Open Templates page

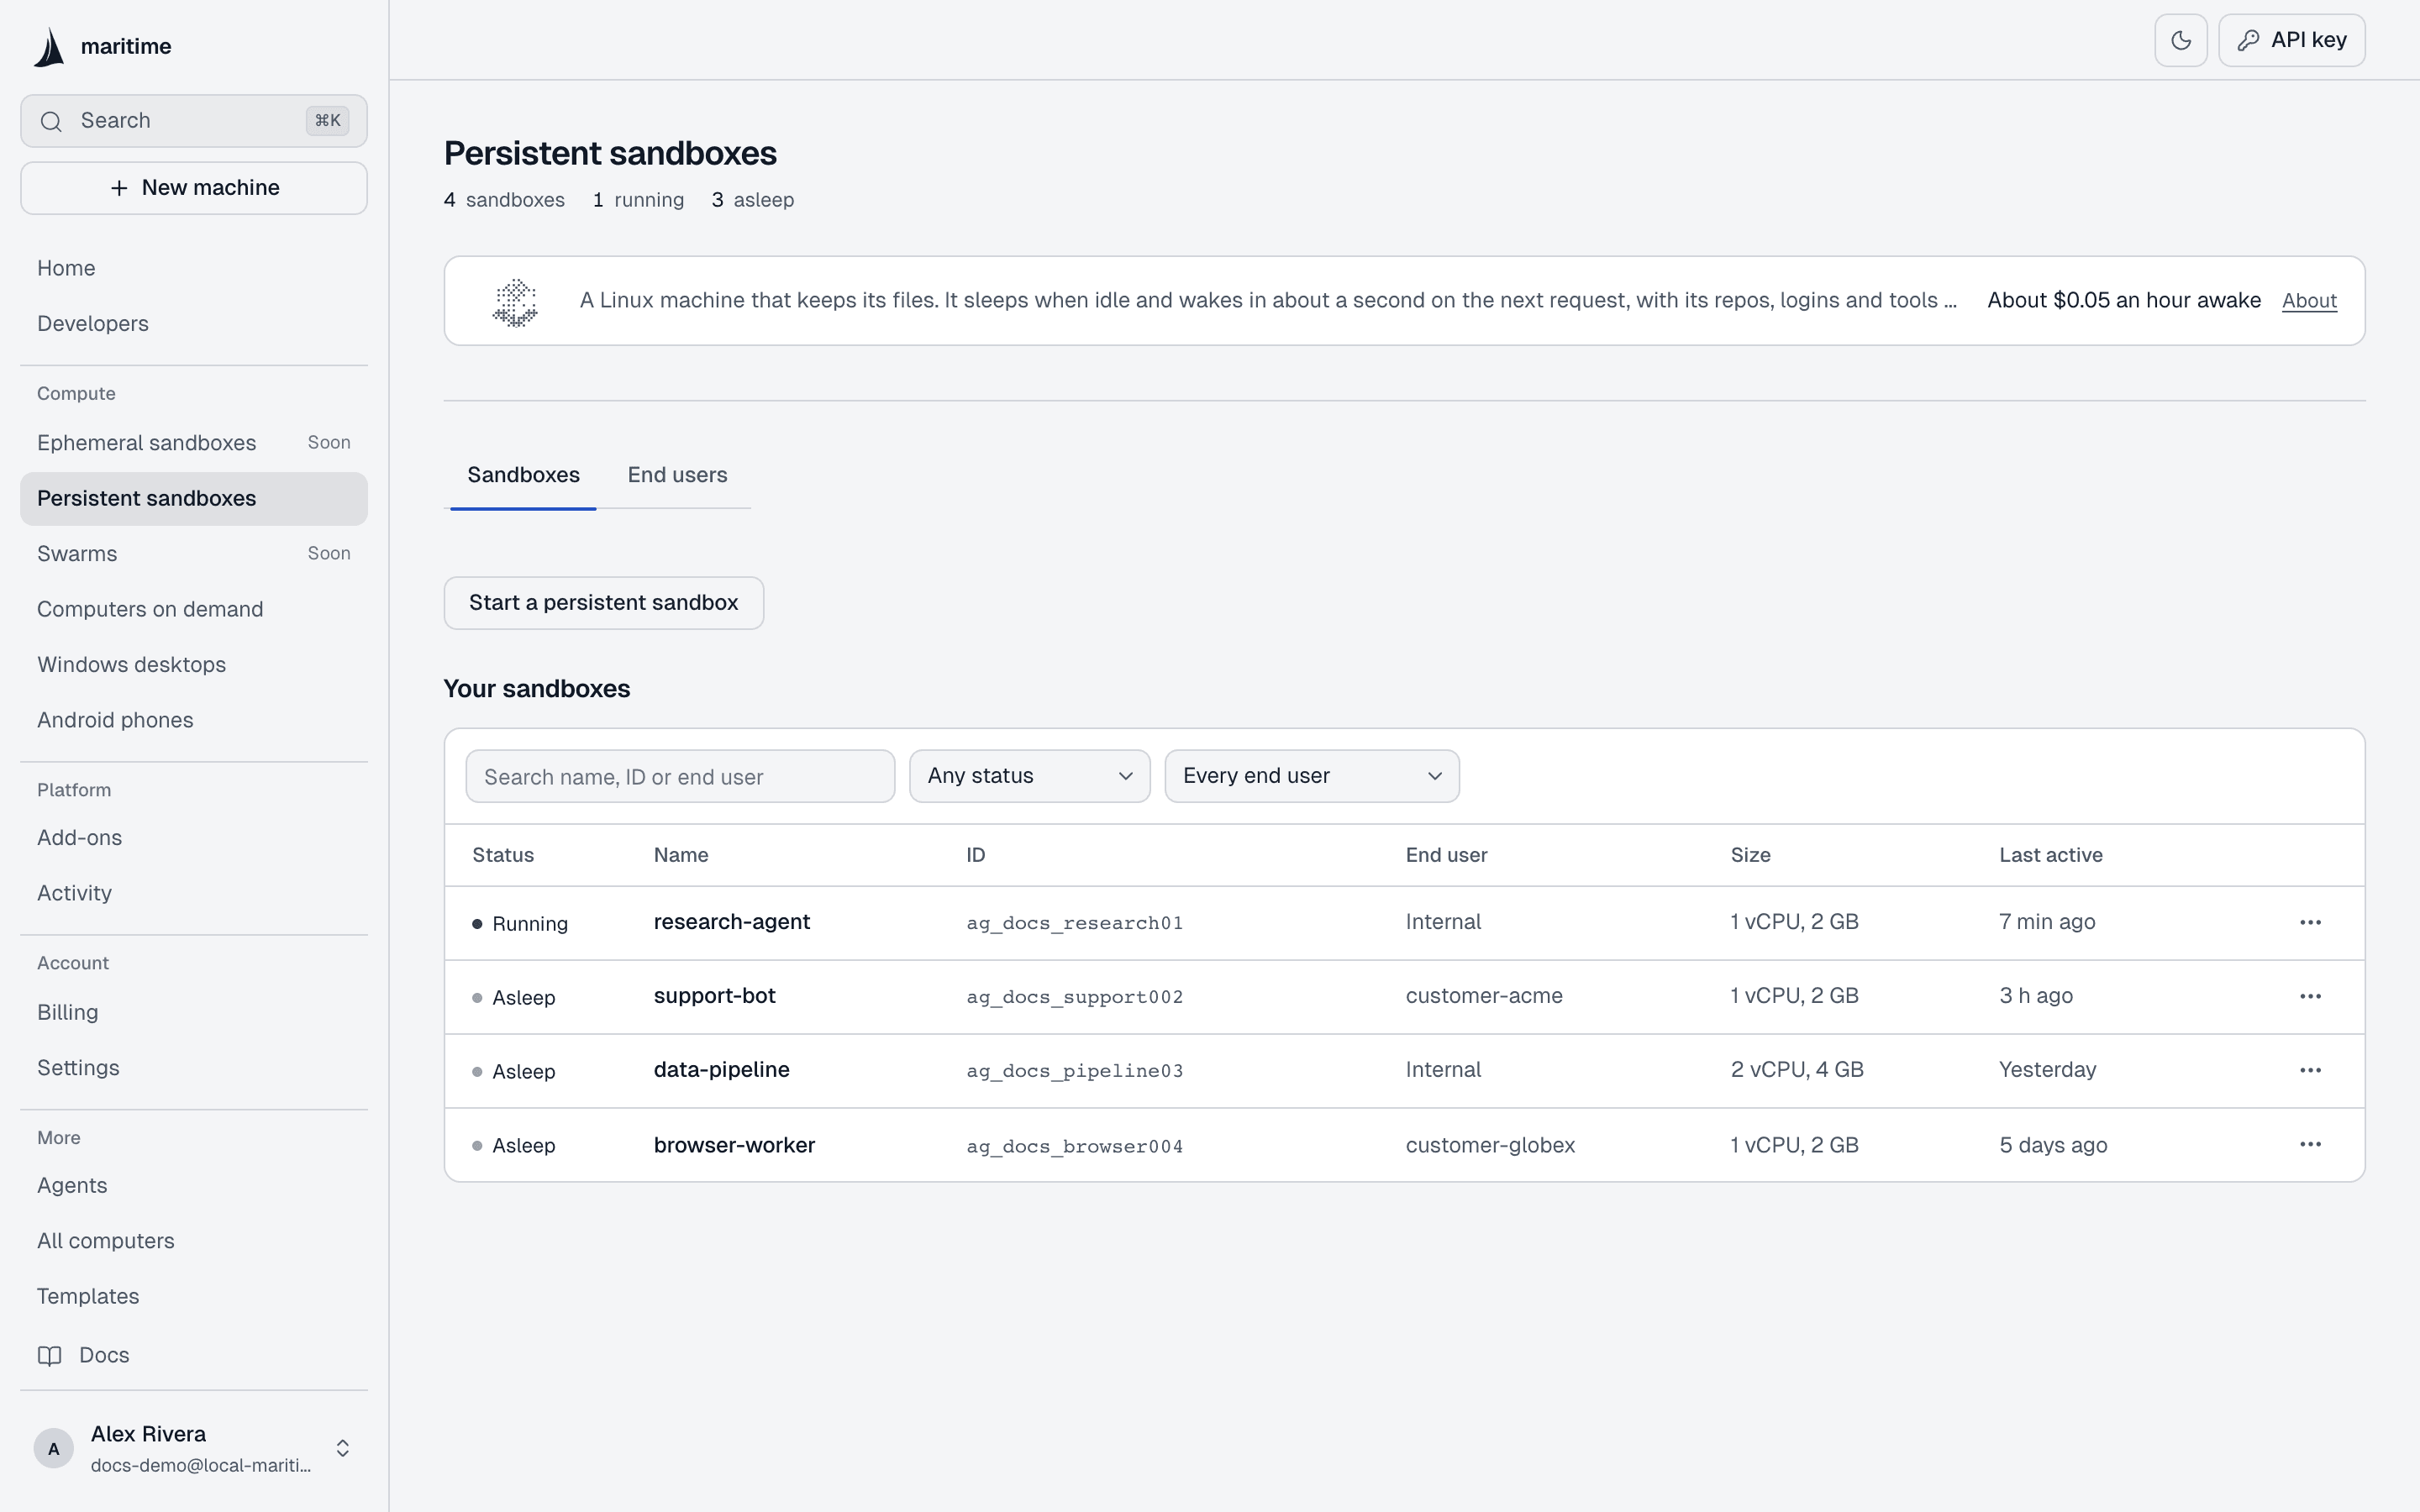tap(194, 1296)
